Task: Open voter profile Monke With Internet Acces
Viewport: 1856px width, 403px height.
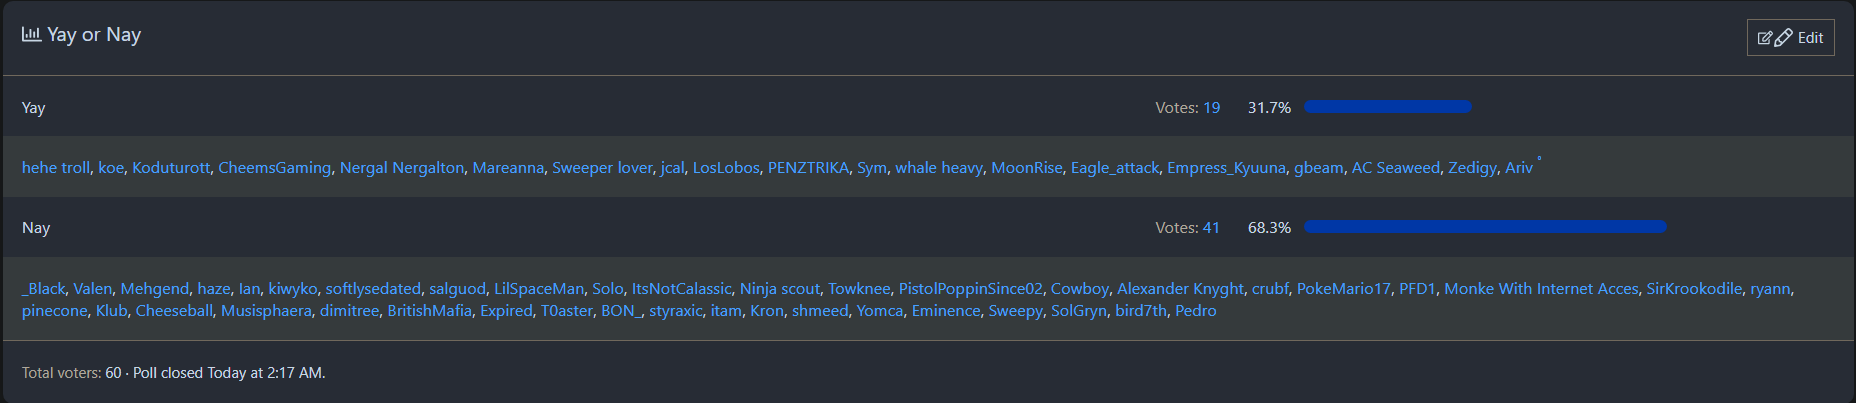Action: click(1541, 289)
